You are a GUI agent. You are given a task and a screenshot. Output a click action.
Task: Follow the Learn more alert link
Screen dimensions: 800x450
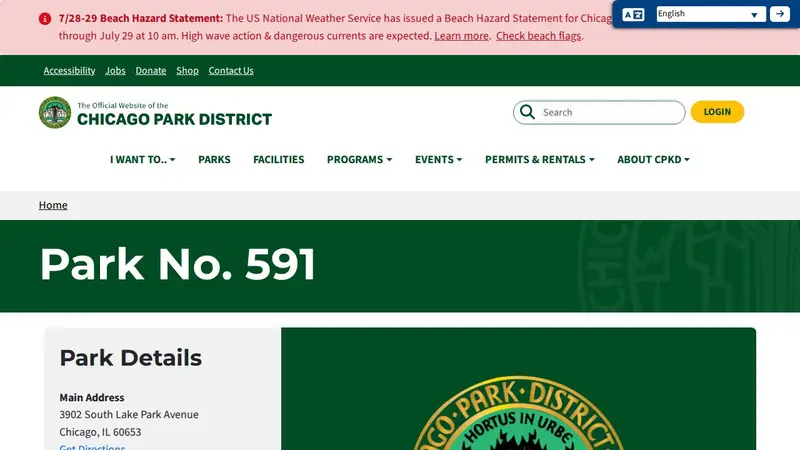pos(461,36)
